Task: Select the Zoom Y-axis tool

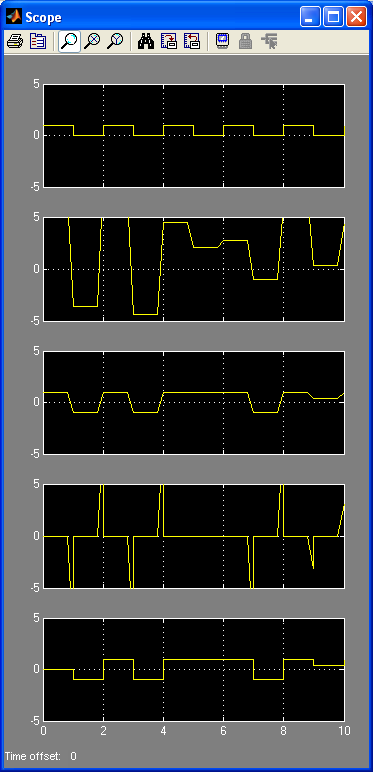Action: 115,42
